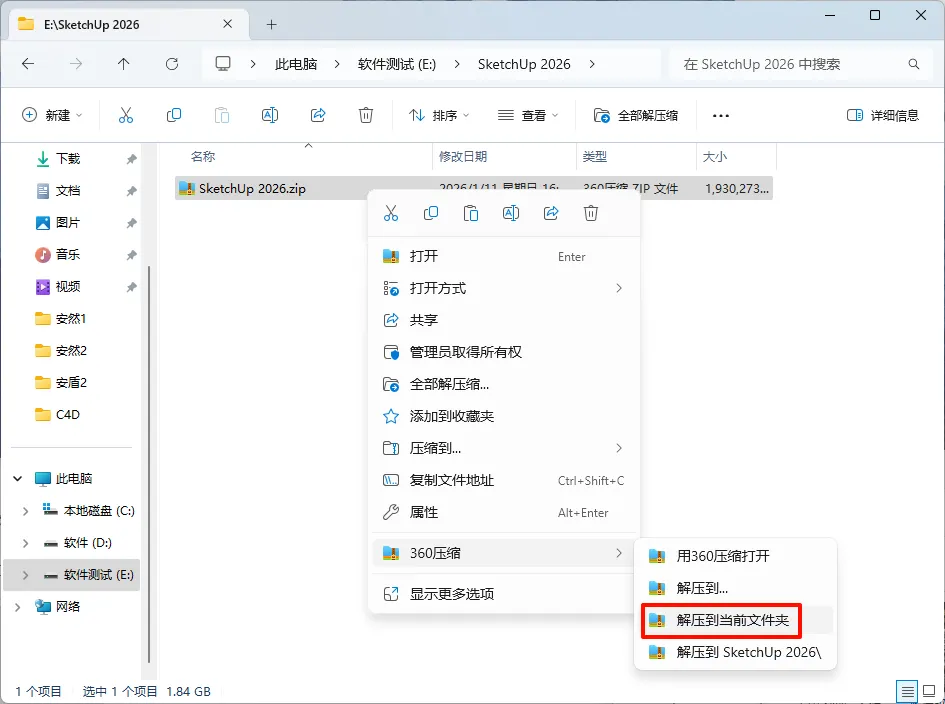
Task: Open the 新建 dropdown
Action: coord(52,115)
